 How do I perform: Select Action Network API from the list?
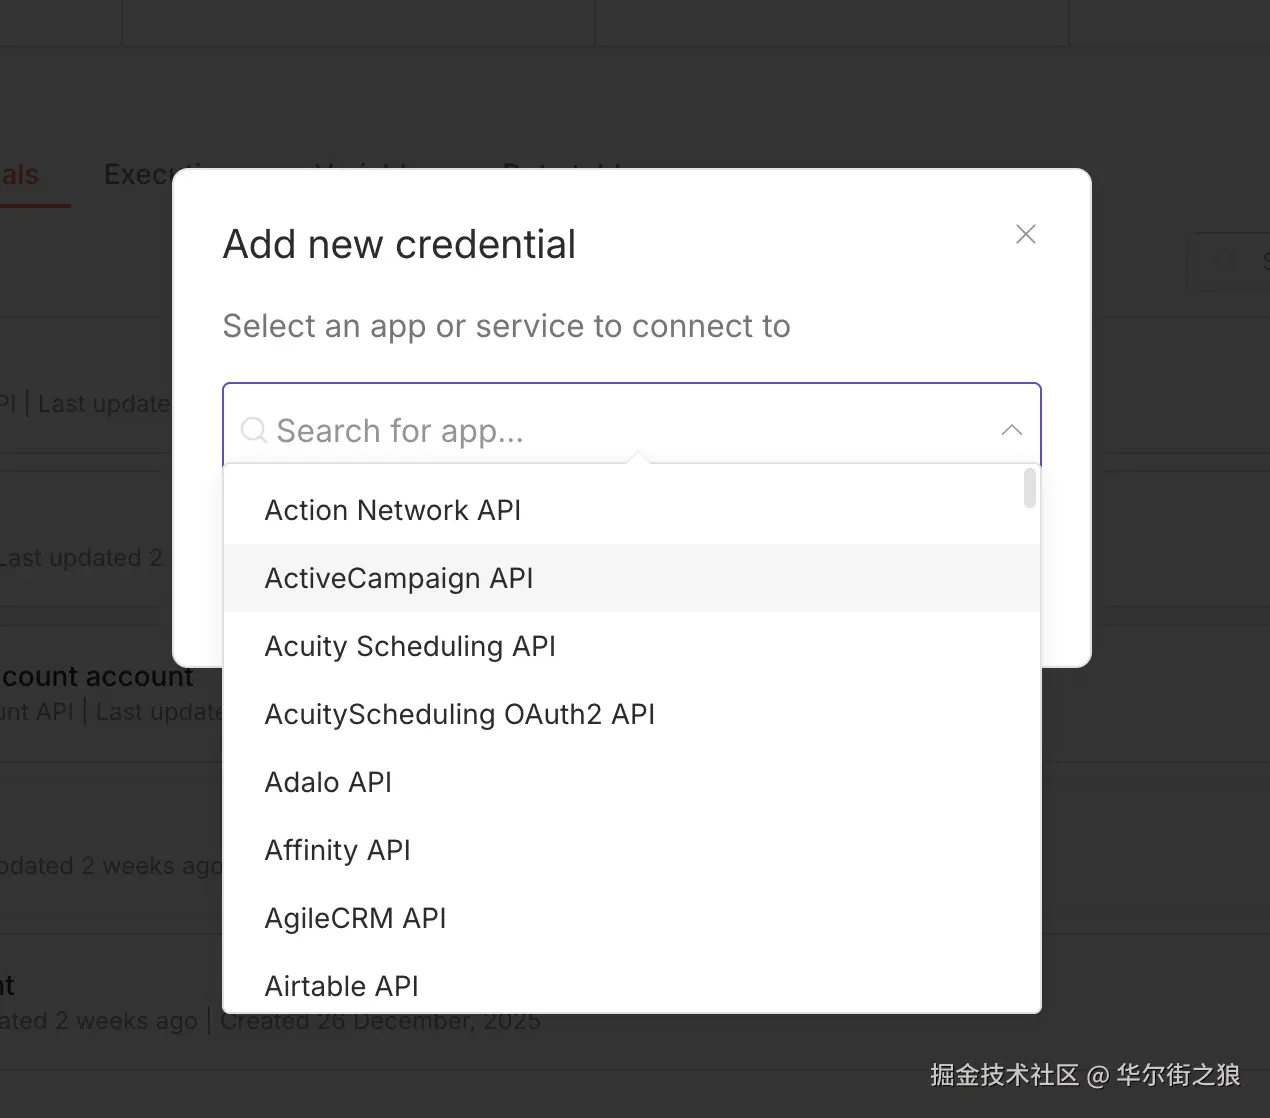click(393, 510)
